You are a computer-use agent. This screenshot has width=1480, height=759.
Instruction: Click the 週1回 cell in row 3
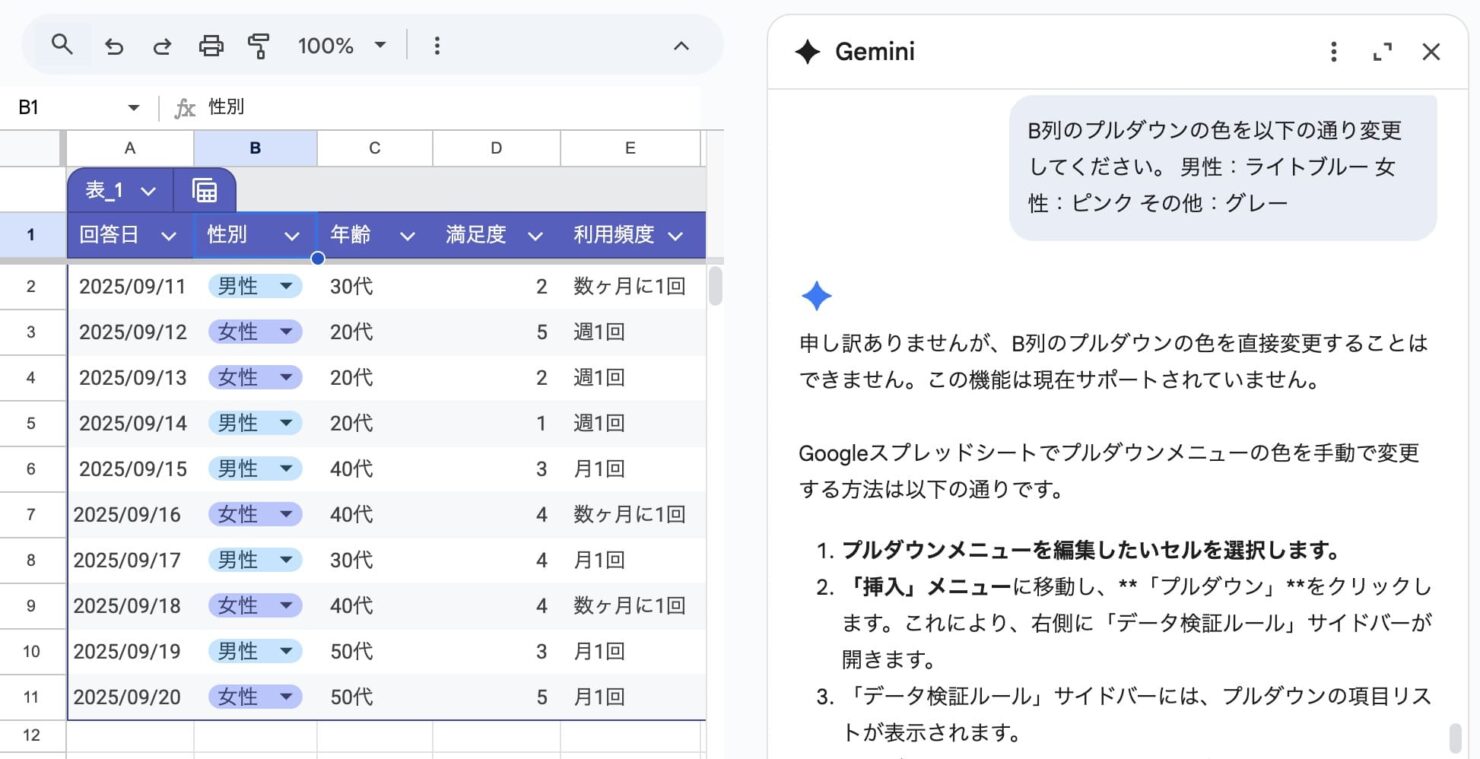pos(632,332)
